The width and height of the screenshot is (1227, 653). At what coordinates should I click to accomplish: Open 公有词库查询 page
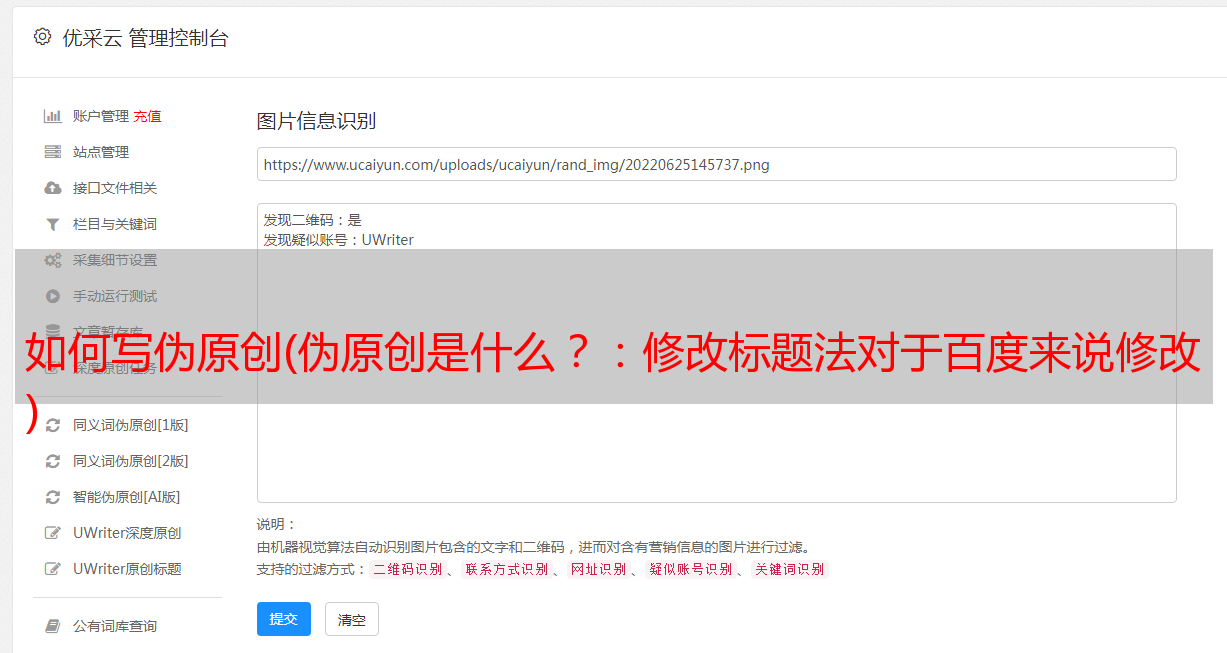(x=115, y=626)
